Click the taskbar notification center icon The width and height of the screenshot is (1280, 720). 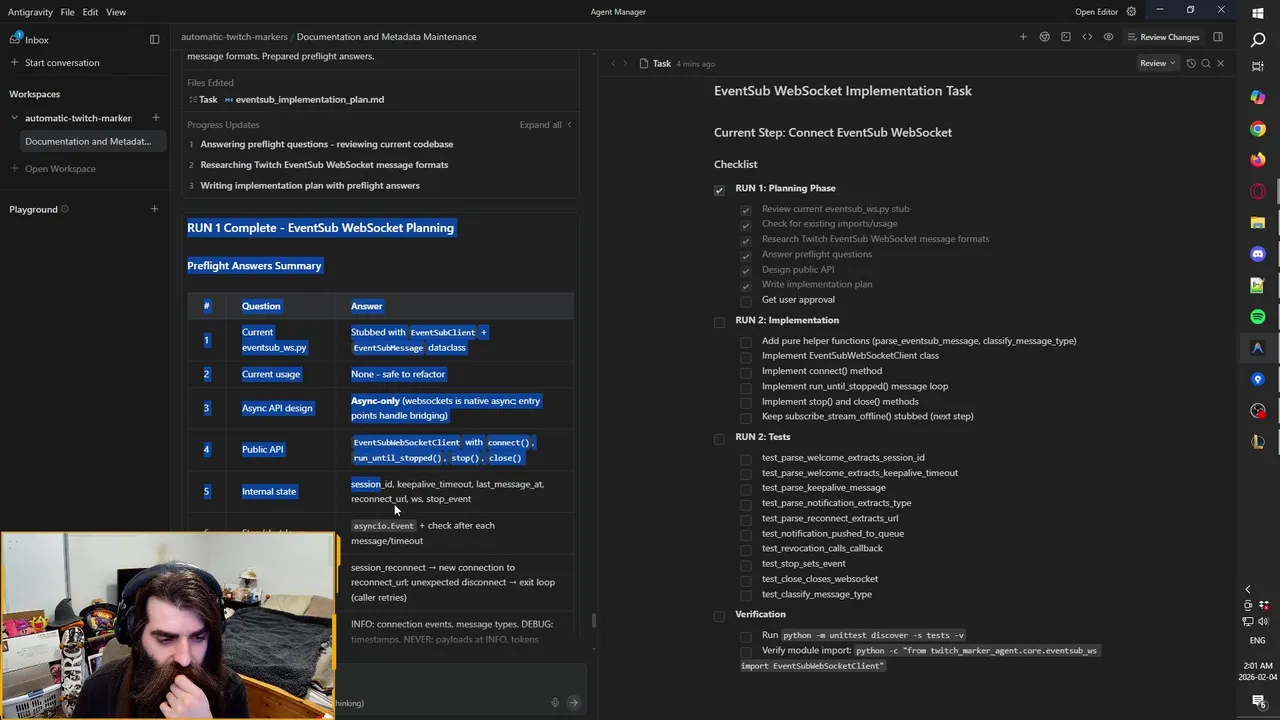1258,702
